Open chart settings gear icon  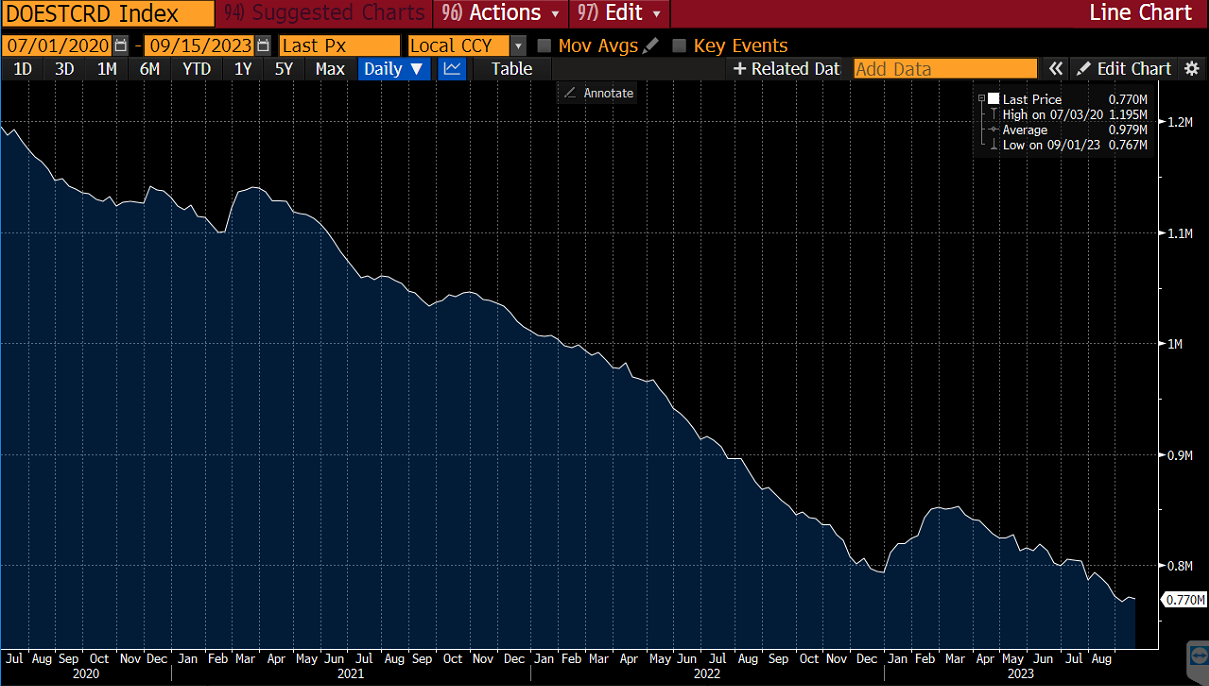pos(1191,69)
